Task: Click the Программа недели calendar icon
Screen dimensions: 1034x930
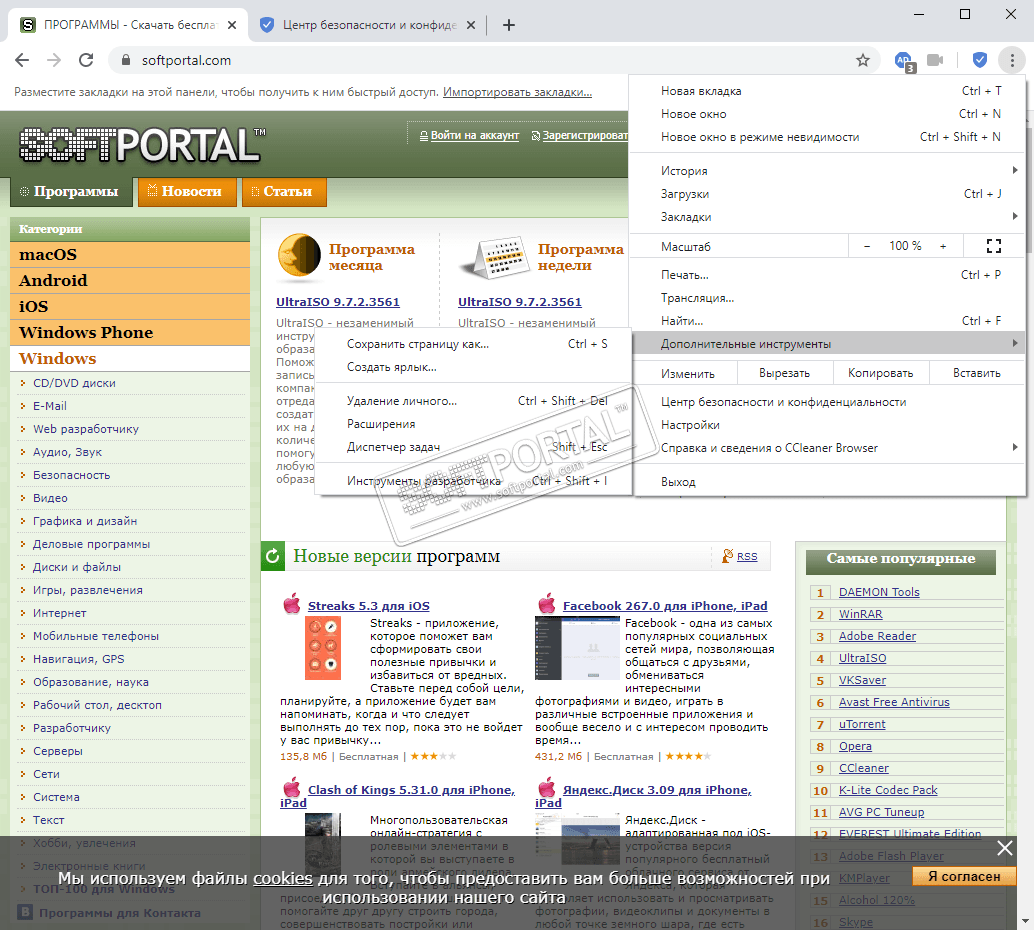Action: pyautogui.click(x=496, y=257)
